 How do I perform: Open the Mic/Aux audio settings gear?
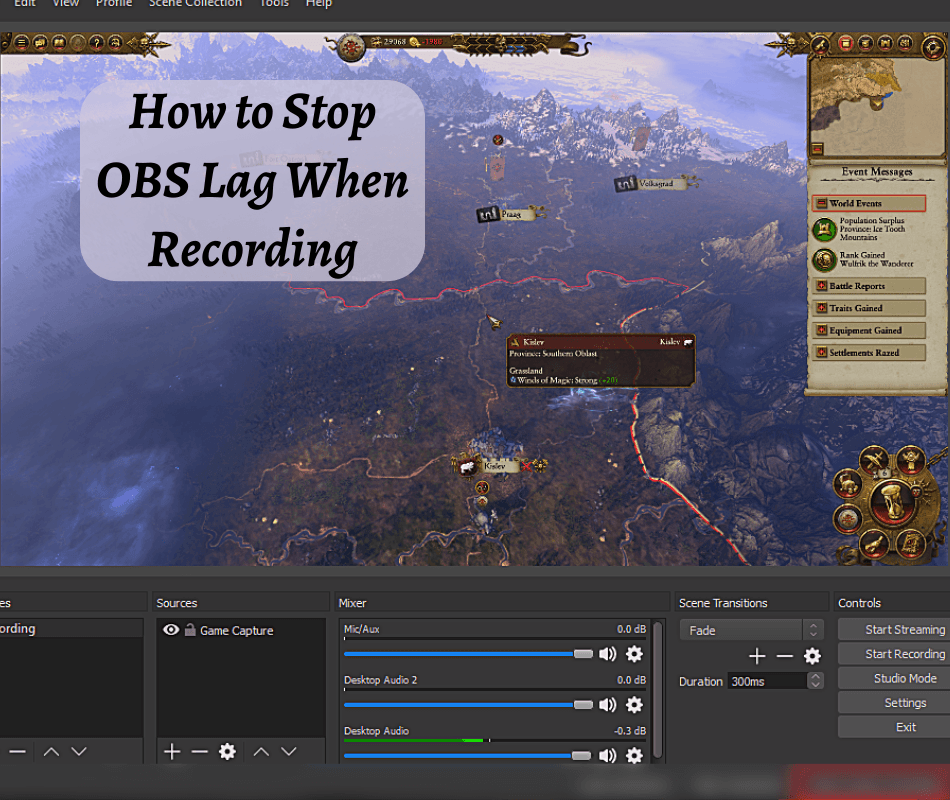[x=634, y=654]
